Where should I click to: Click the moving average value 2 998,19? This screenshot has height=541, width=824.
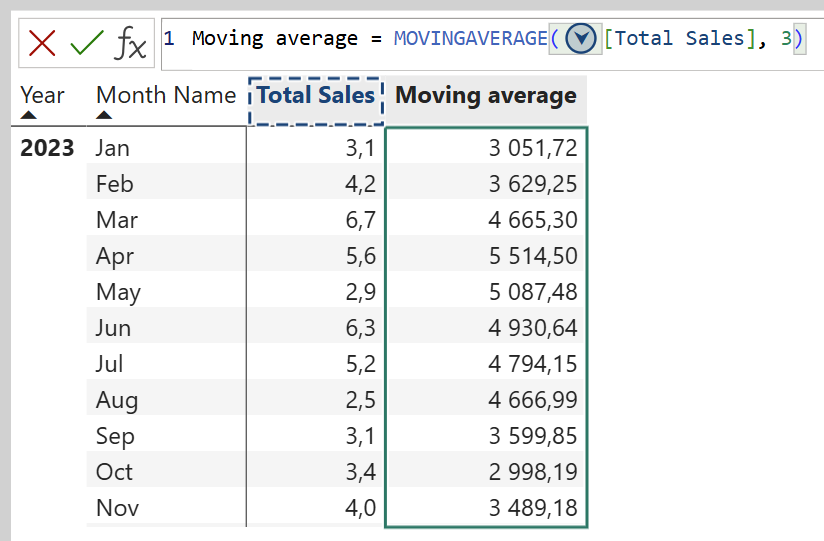533,472
